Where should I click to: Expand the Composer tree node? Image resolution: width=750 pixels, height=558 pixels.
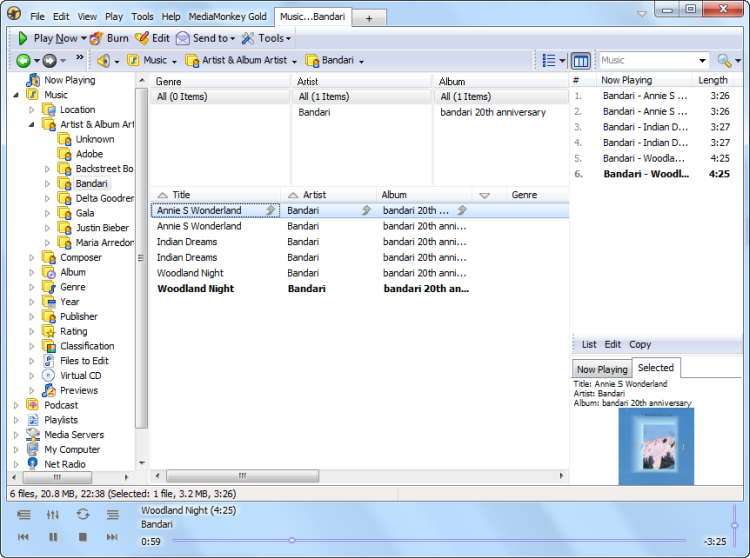pyautogui.click(x=32, y=257)
